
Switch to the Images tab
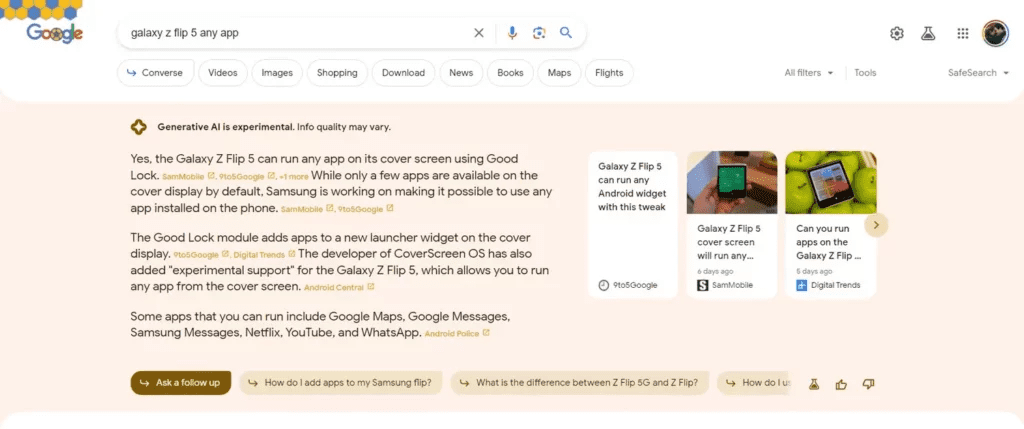pyautogui.click(x=277, y=73)
